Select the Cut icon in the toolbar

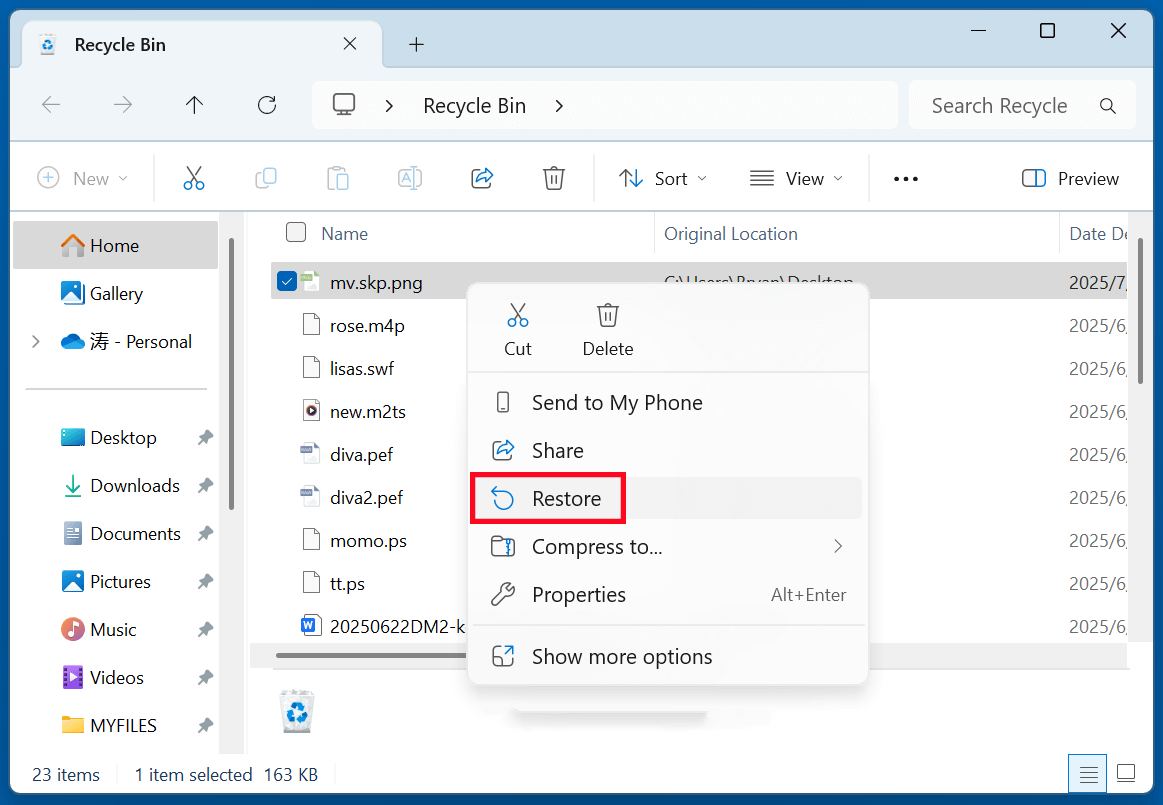pyautogui.click(x=193, y=178)
